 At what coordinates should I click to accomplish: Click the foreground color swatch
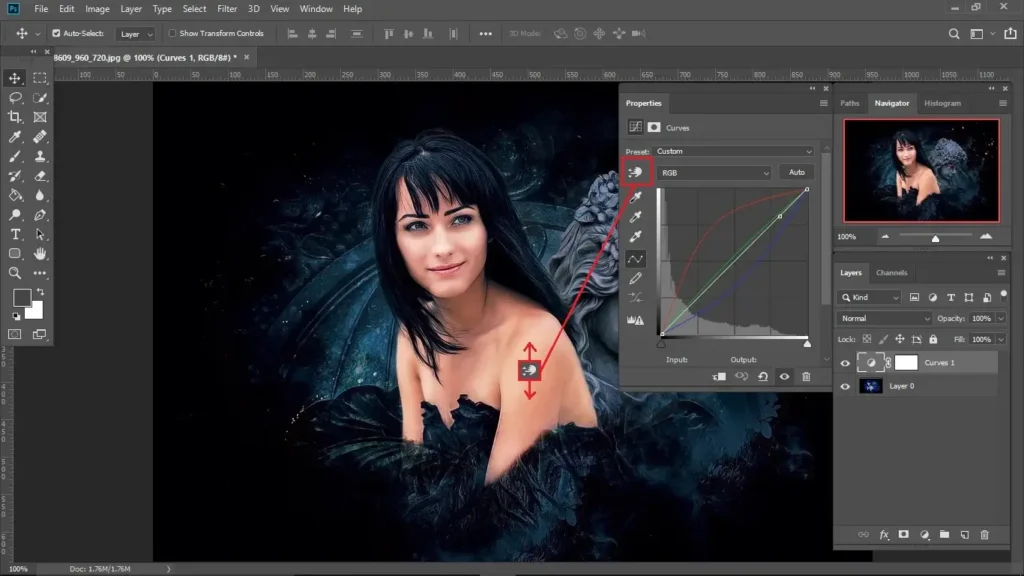[22, 298]
